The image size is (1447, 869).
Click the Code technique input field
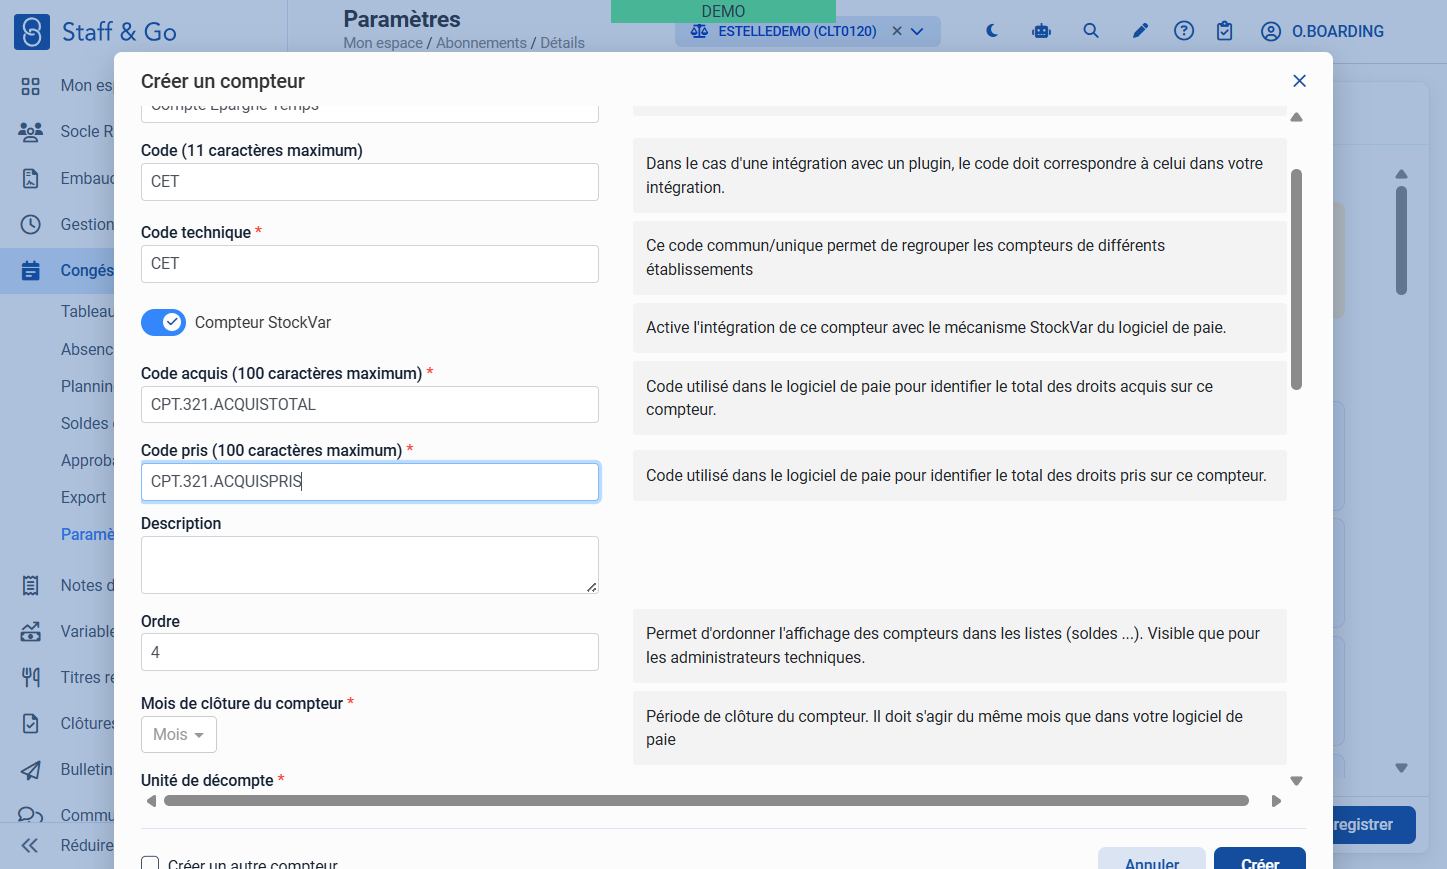point(370,264)
